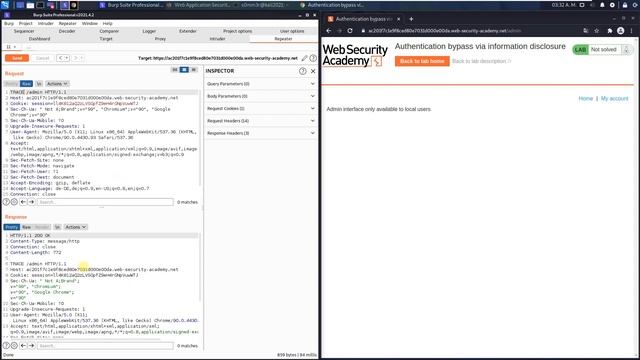Viewport: 640px width, 360px height.
Task: Follow Back to lab description link
Action: (x=481, y=61)
